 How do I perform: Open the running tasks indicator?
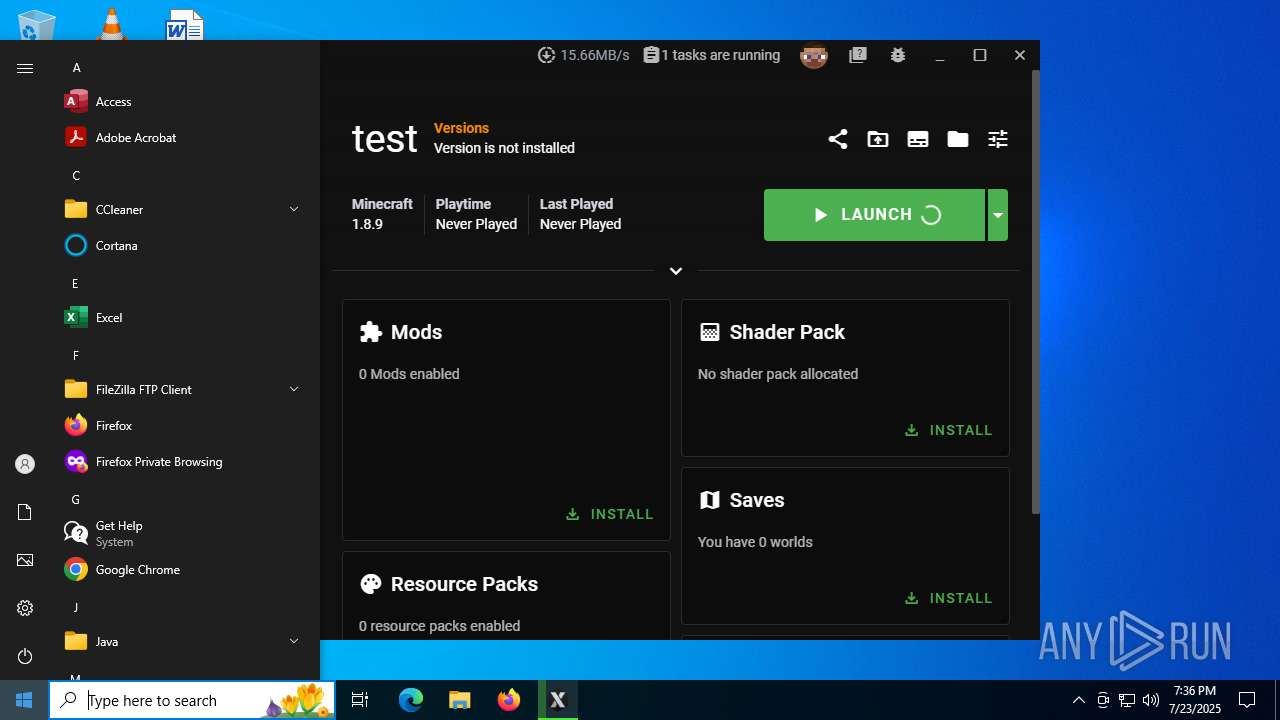tap(711, 55)
